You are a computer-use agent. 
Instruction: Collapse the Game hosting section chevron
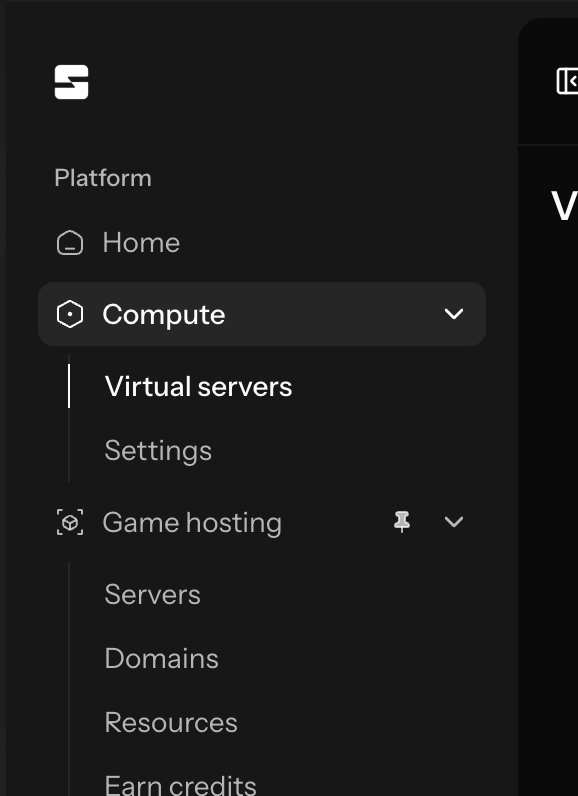coord(454,522)
